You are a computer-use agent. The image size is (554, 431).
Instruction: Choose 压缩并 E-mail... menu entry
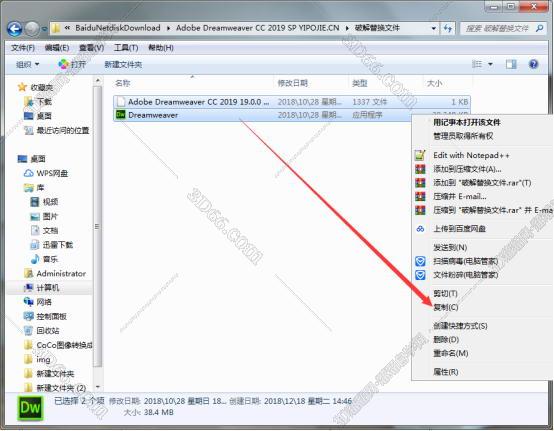pyautogui.click(x=460, y=196)
